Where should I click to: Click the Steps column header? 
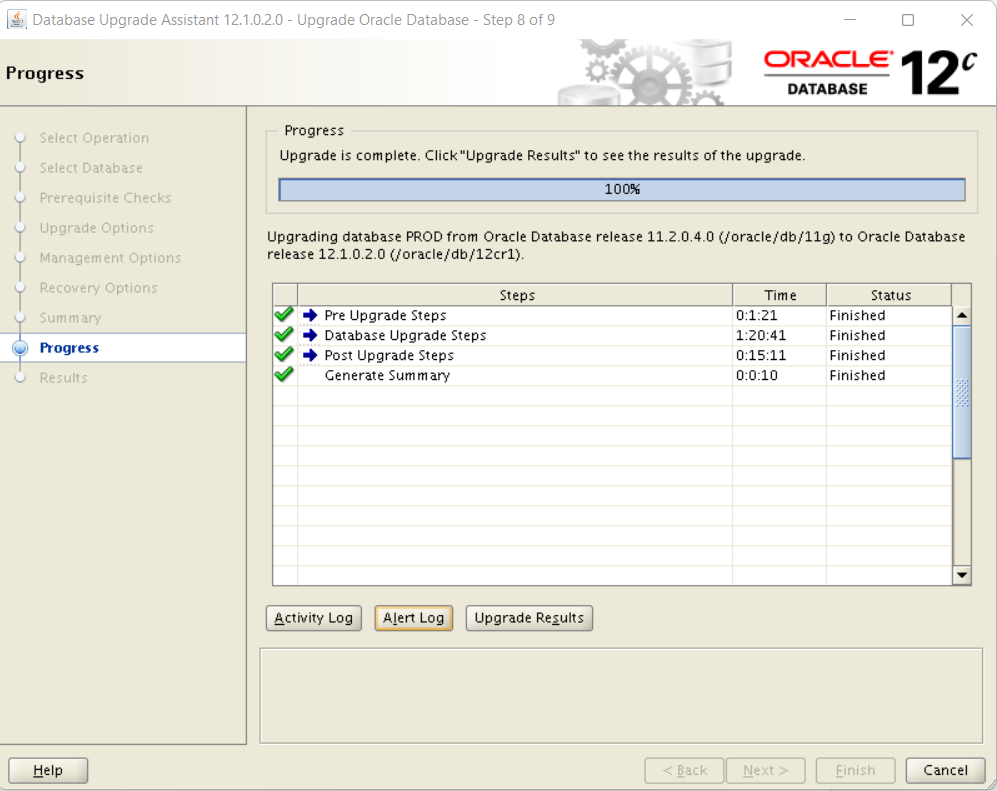click(516, 295)
